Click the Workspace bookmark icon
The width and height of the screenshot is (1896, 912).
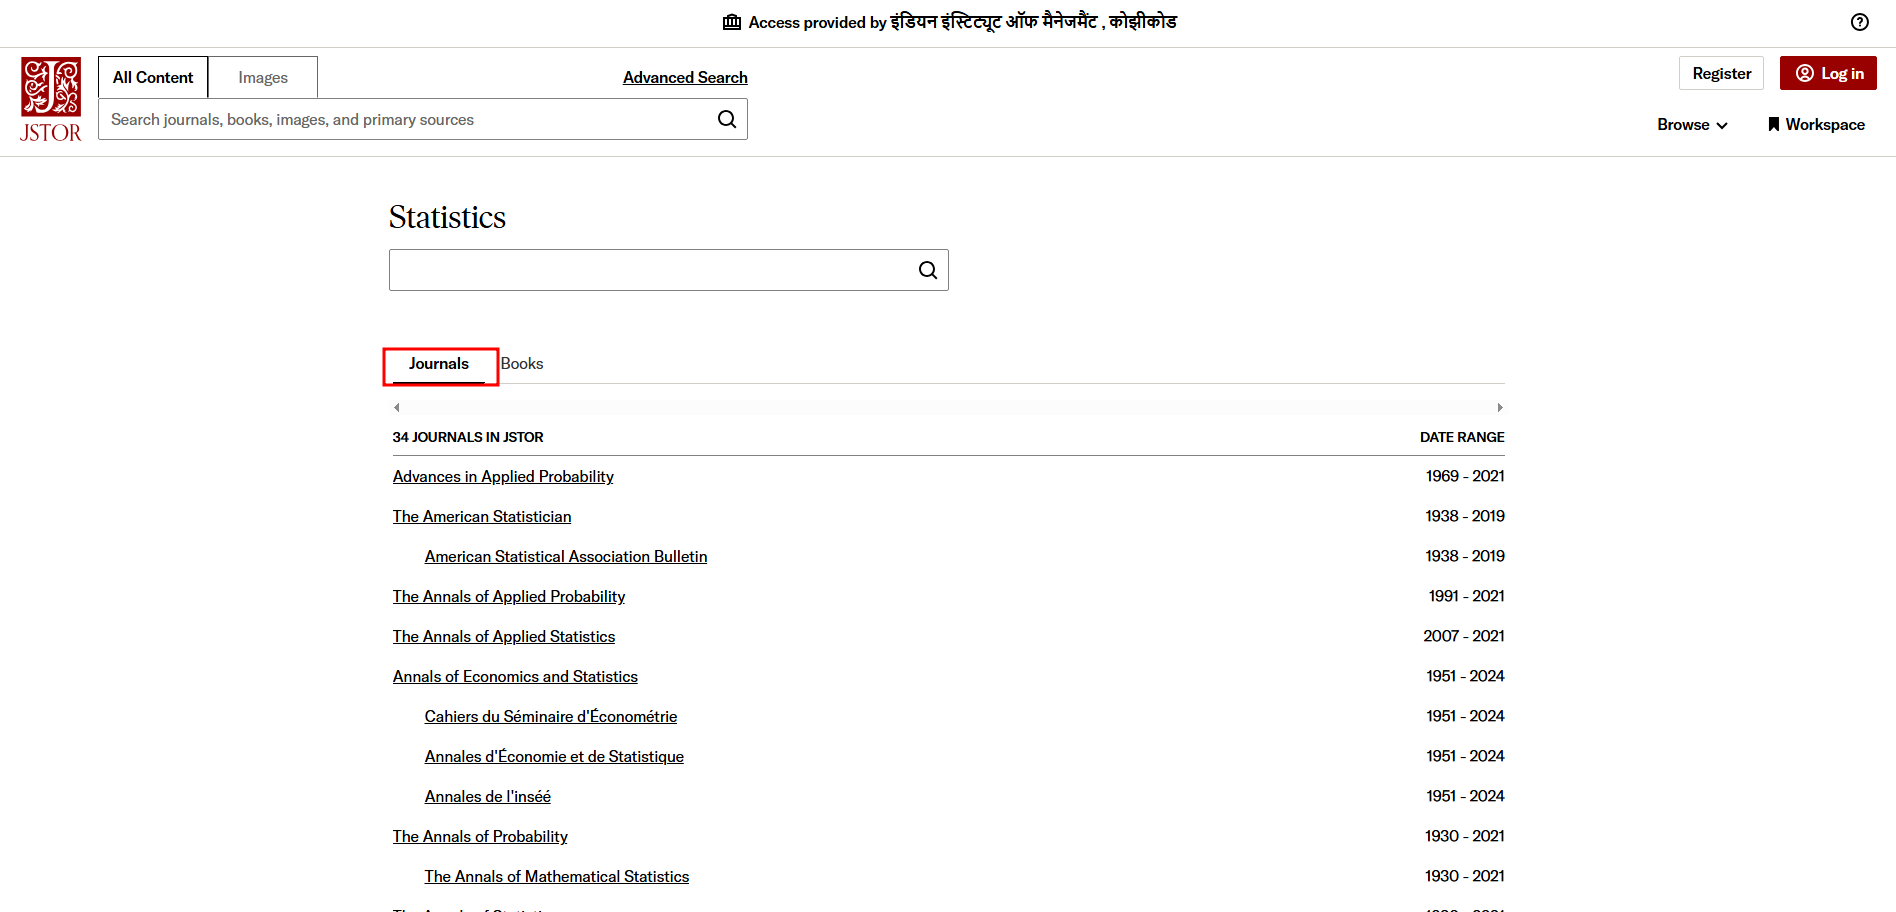[1773, 124]
